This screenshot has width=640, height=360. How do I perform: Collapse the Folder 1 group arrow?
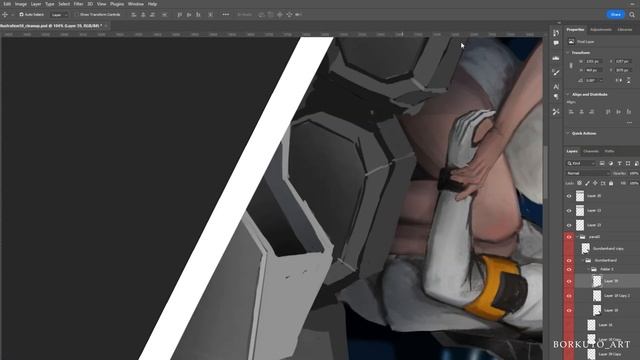(589, 269)
